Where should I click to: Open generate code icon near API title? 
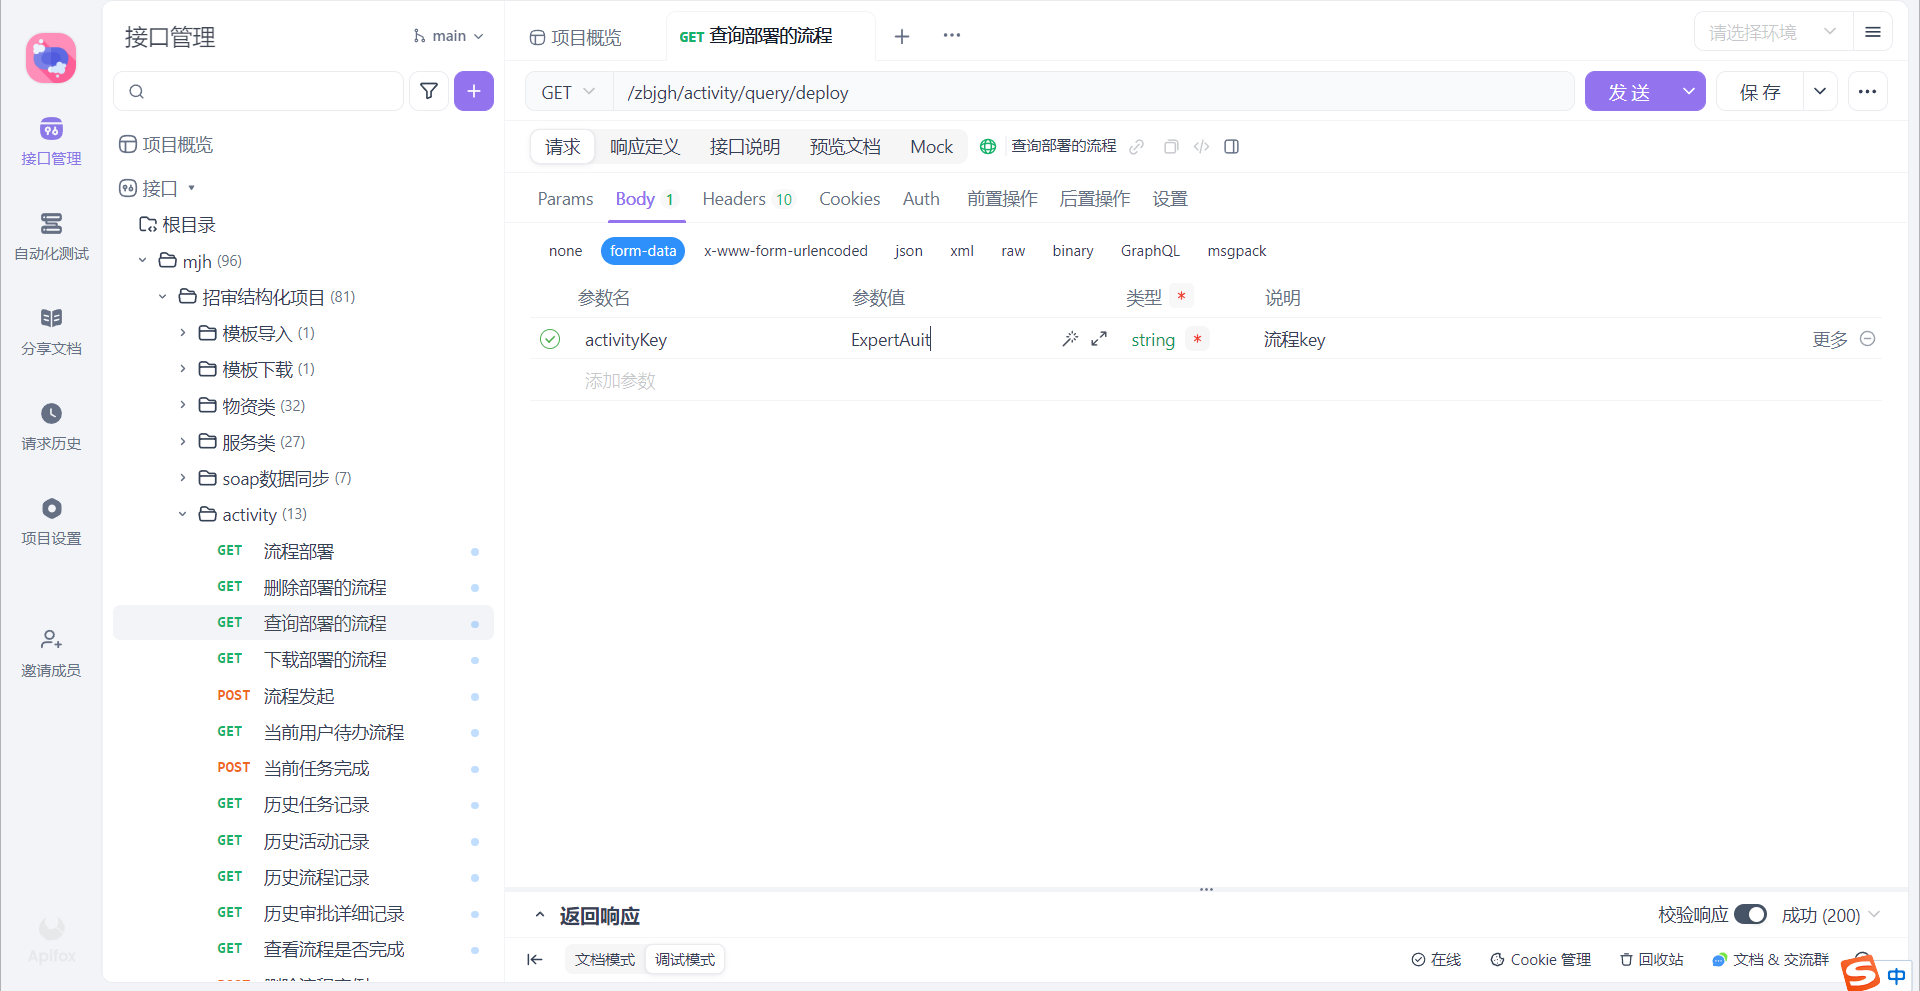click(1201, 146)
